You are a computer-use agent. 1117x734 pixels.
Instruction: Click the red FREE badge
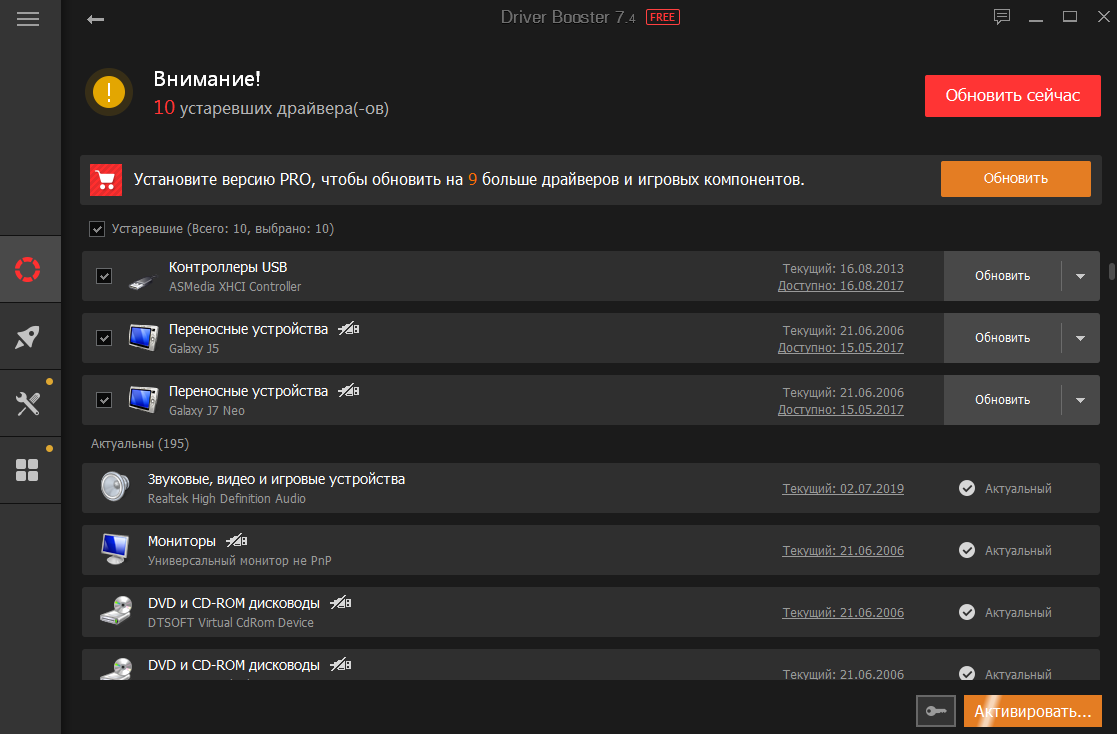pyautogui.click(x=663, y=17)
